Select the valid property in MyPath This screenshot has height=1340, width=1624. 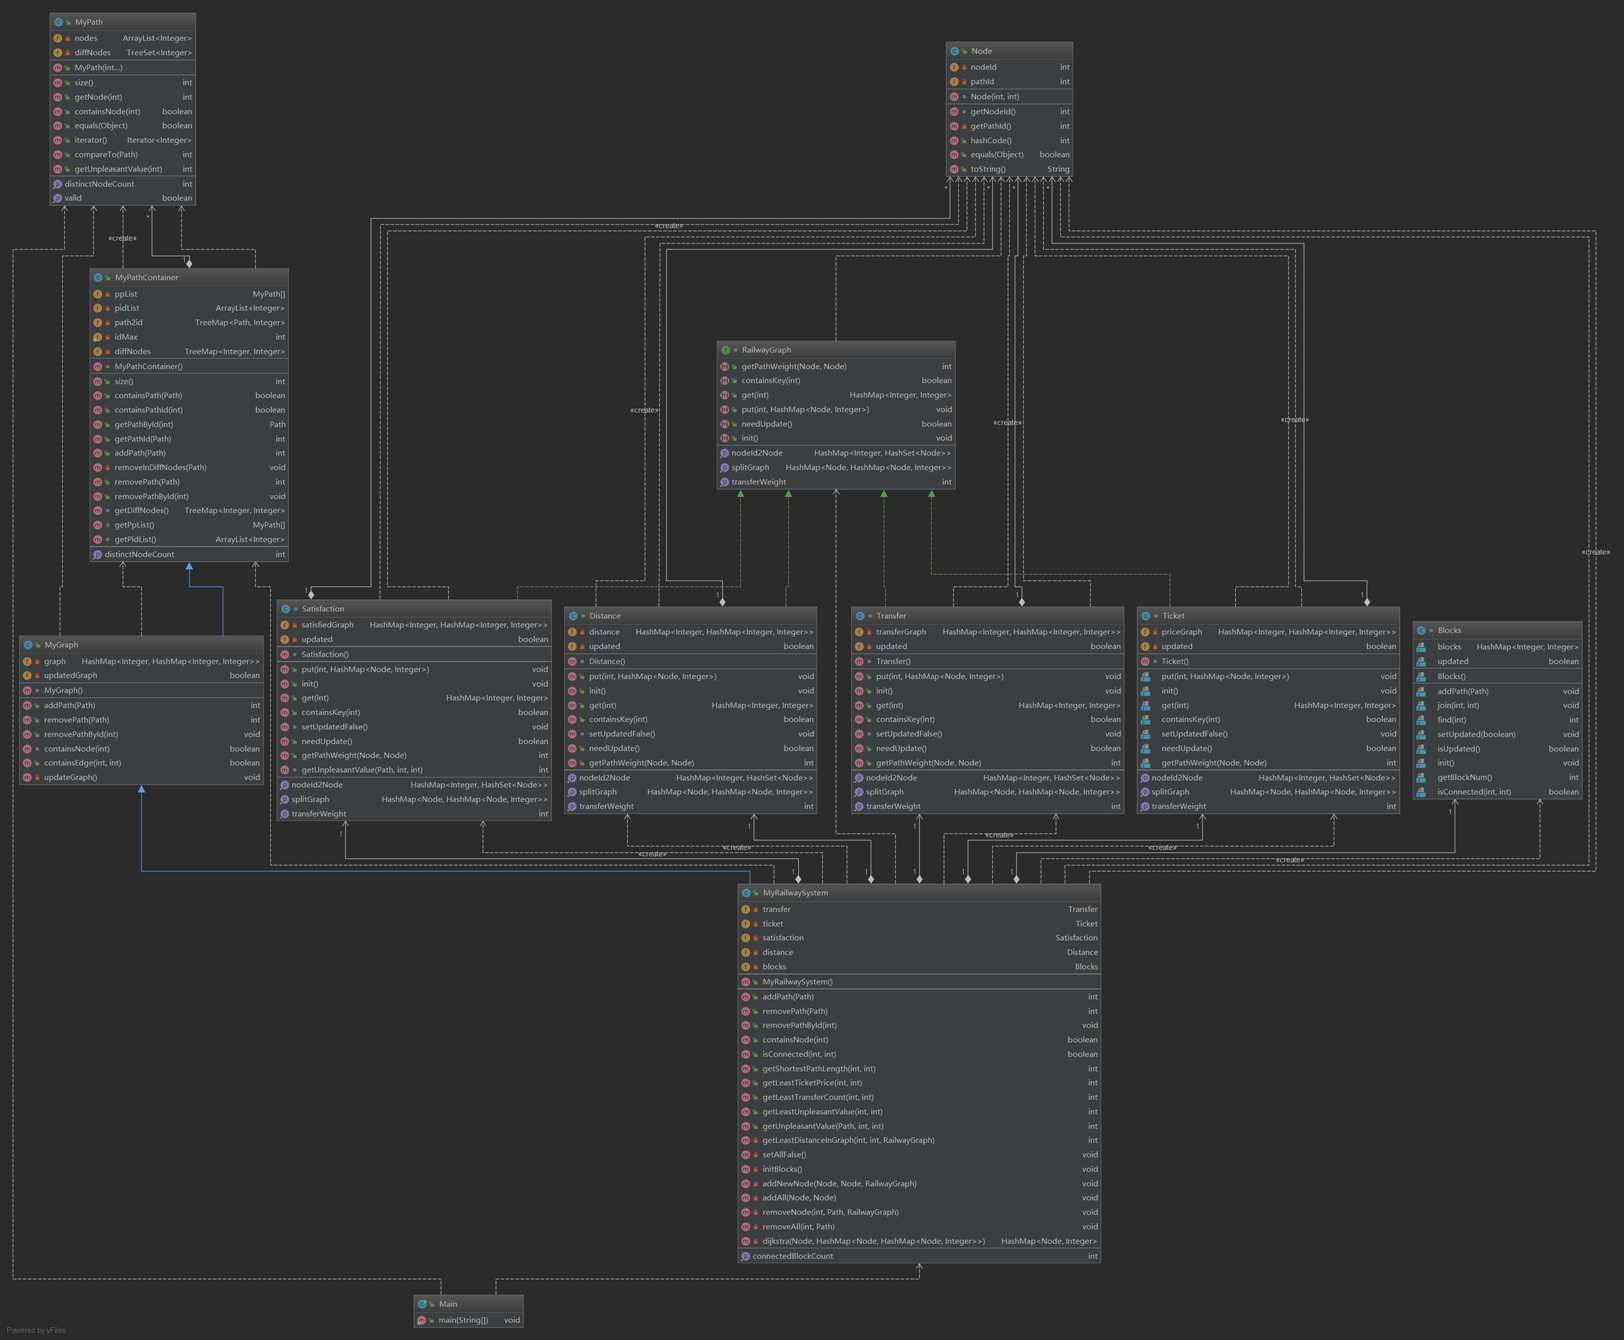(x=73, y=198)
